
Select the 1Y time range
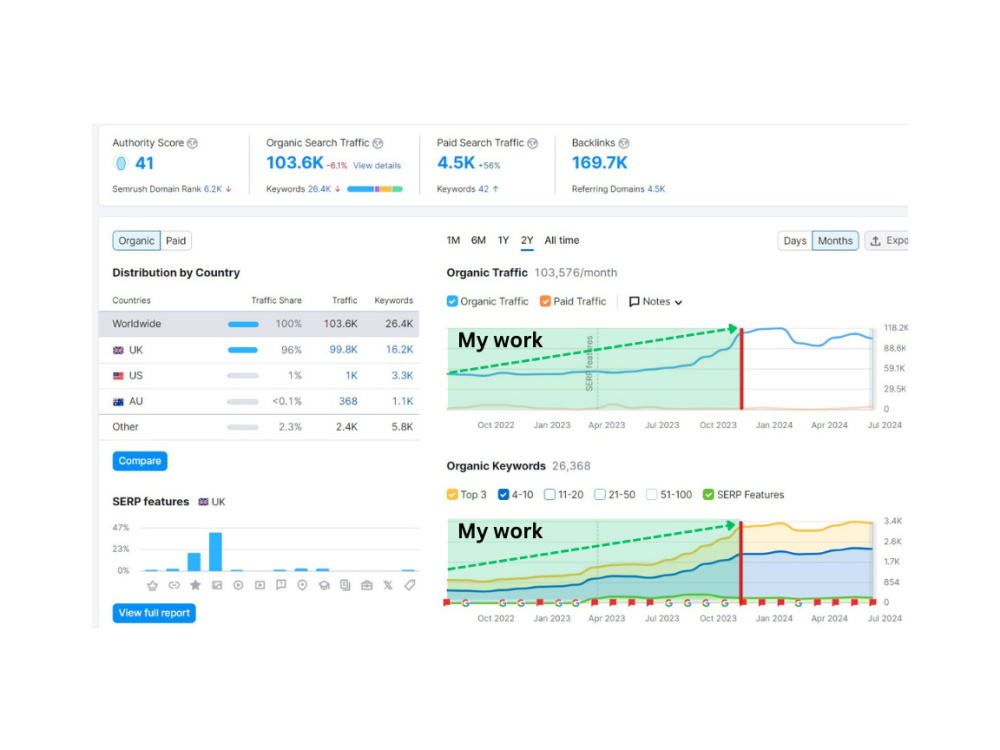tap(503, 240)
